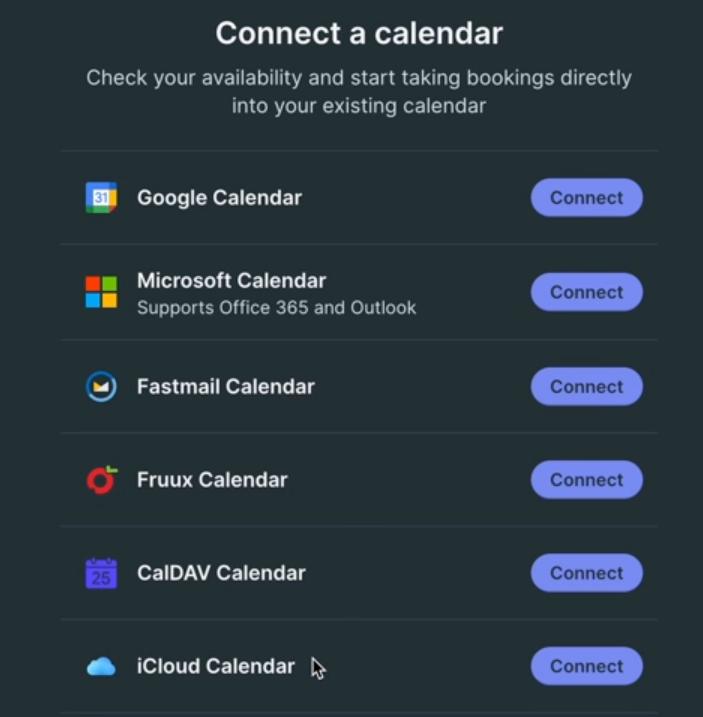Click the Fruux Calendar label
This screenshot has width=703, height=717.
click(x=212, y=480)
